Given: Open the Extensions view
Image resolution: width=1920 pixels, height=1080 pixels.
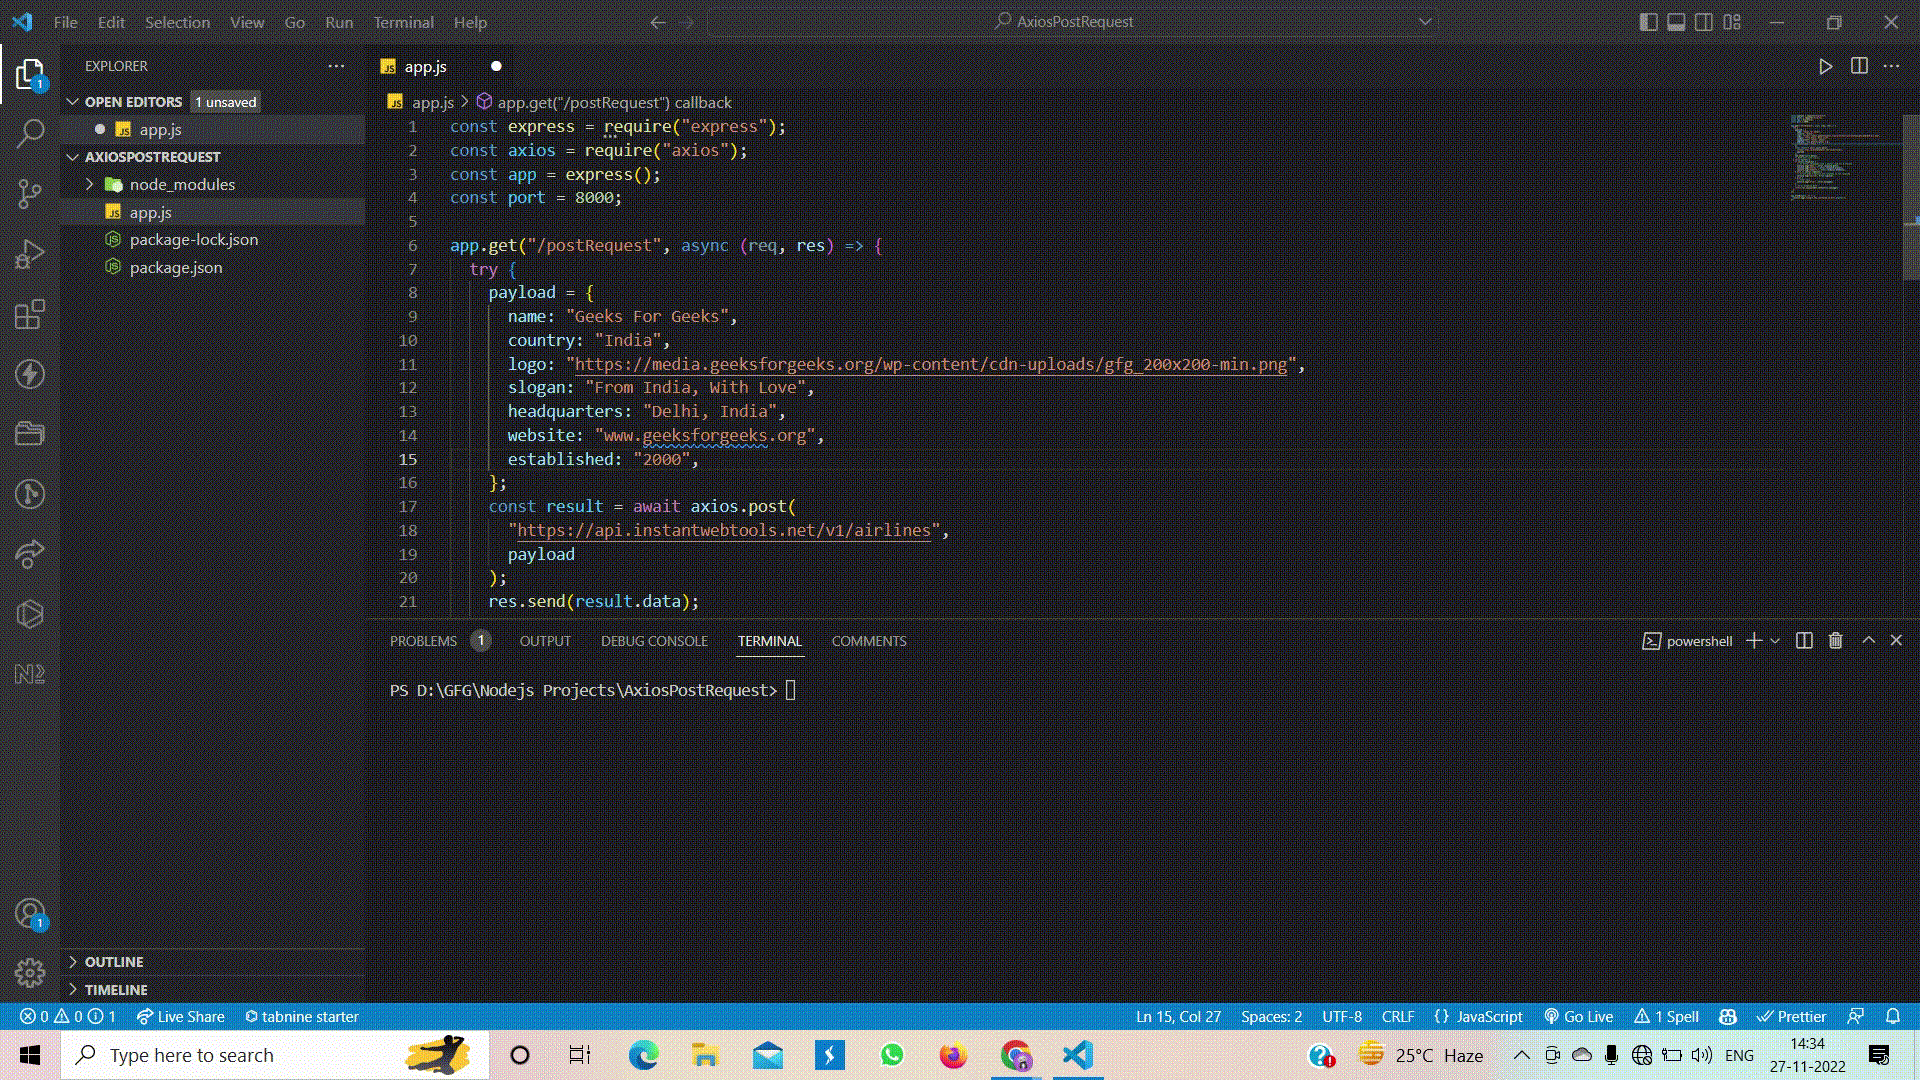Looking at the screenshot, I should point(30,314).
